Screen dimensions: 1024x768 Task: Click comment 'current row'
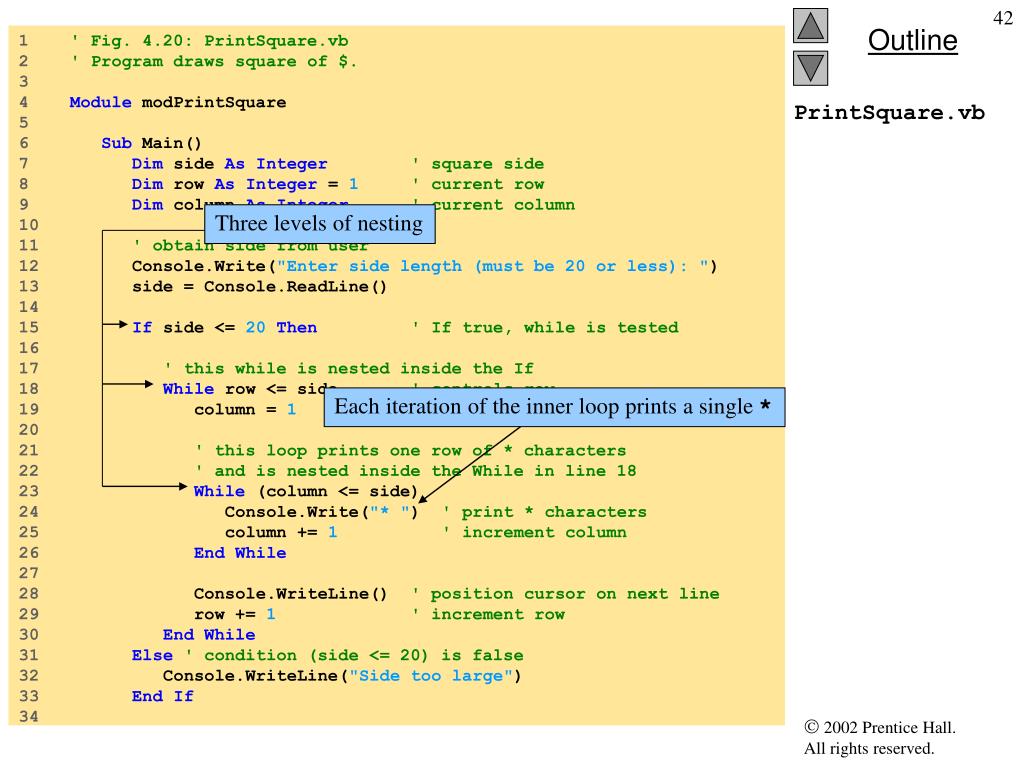click(479, 184)
